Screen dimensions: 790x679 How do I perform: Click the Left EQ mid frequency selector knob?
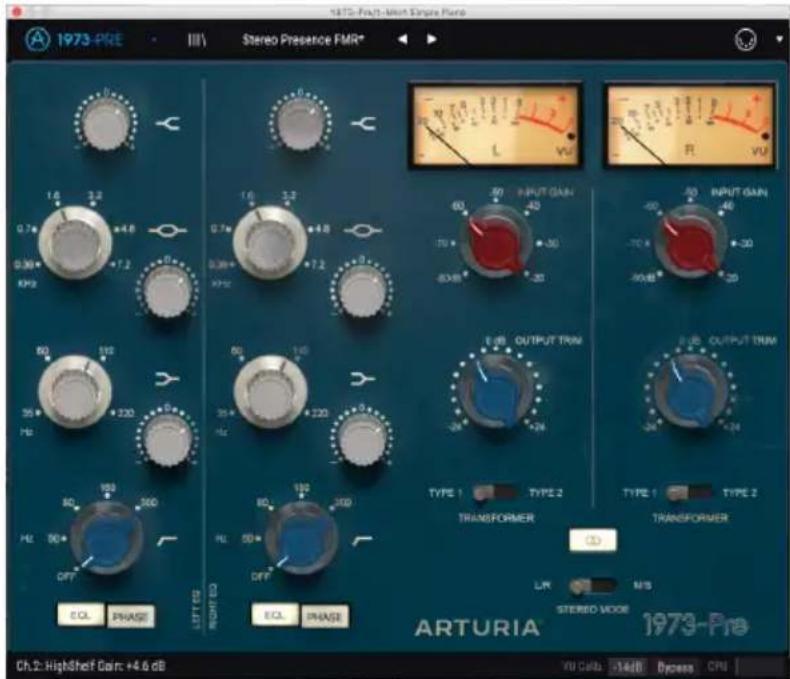click(x=75, y=242)
